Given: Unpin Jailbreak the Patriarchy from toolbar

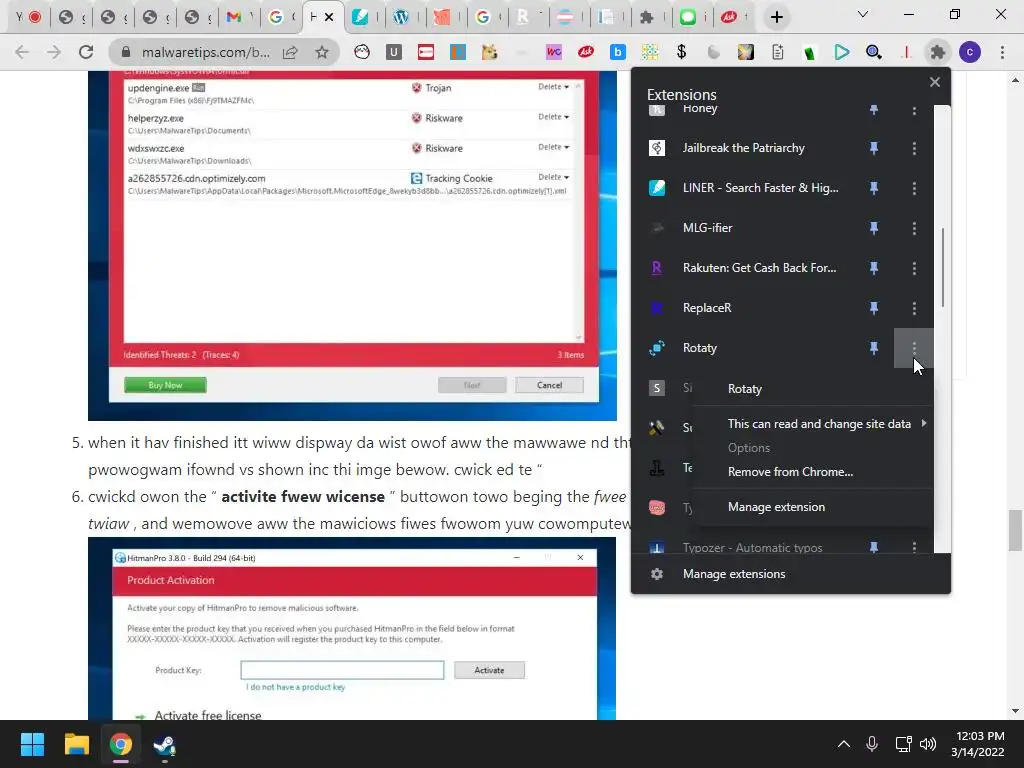Looking at the screenshot, I should pos(874,148).
